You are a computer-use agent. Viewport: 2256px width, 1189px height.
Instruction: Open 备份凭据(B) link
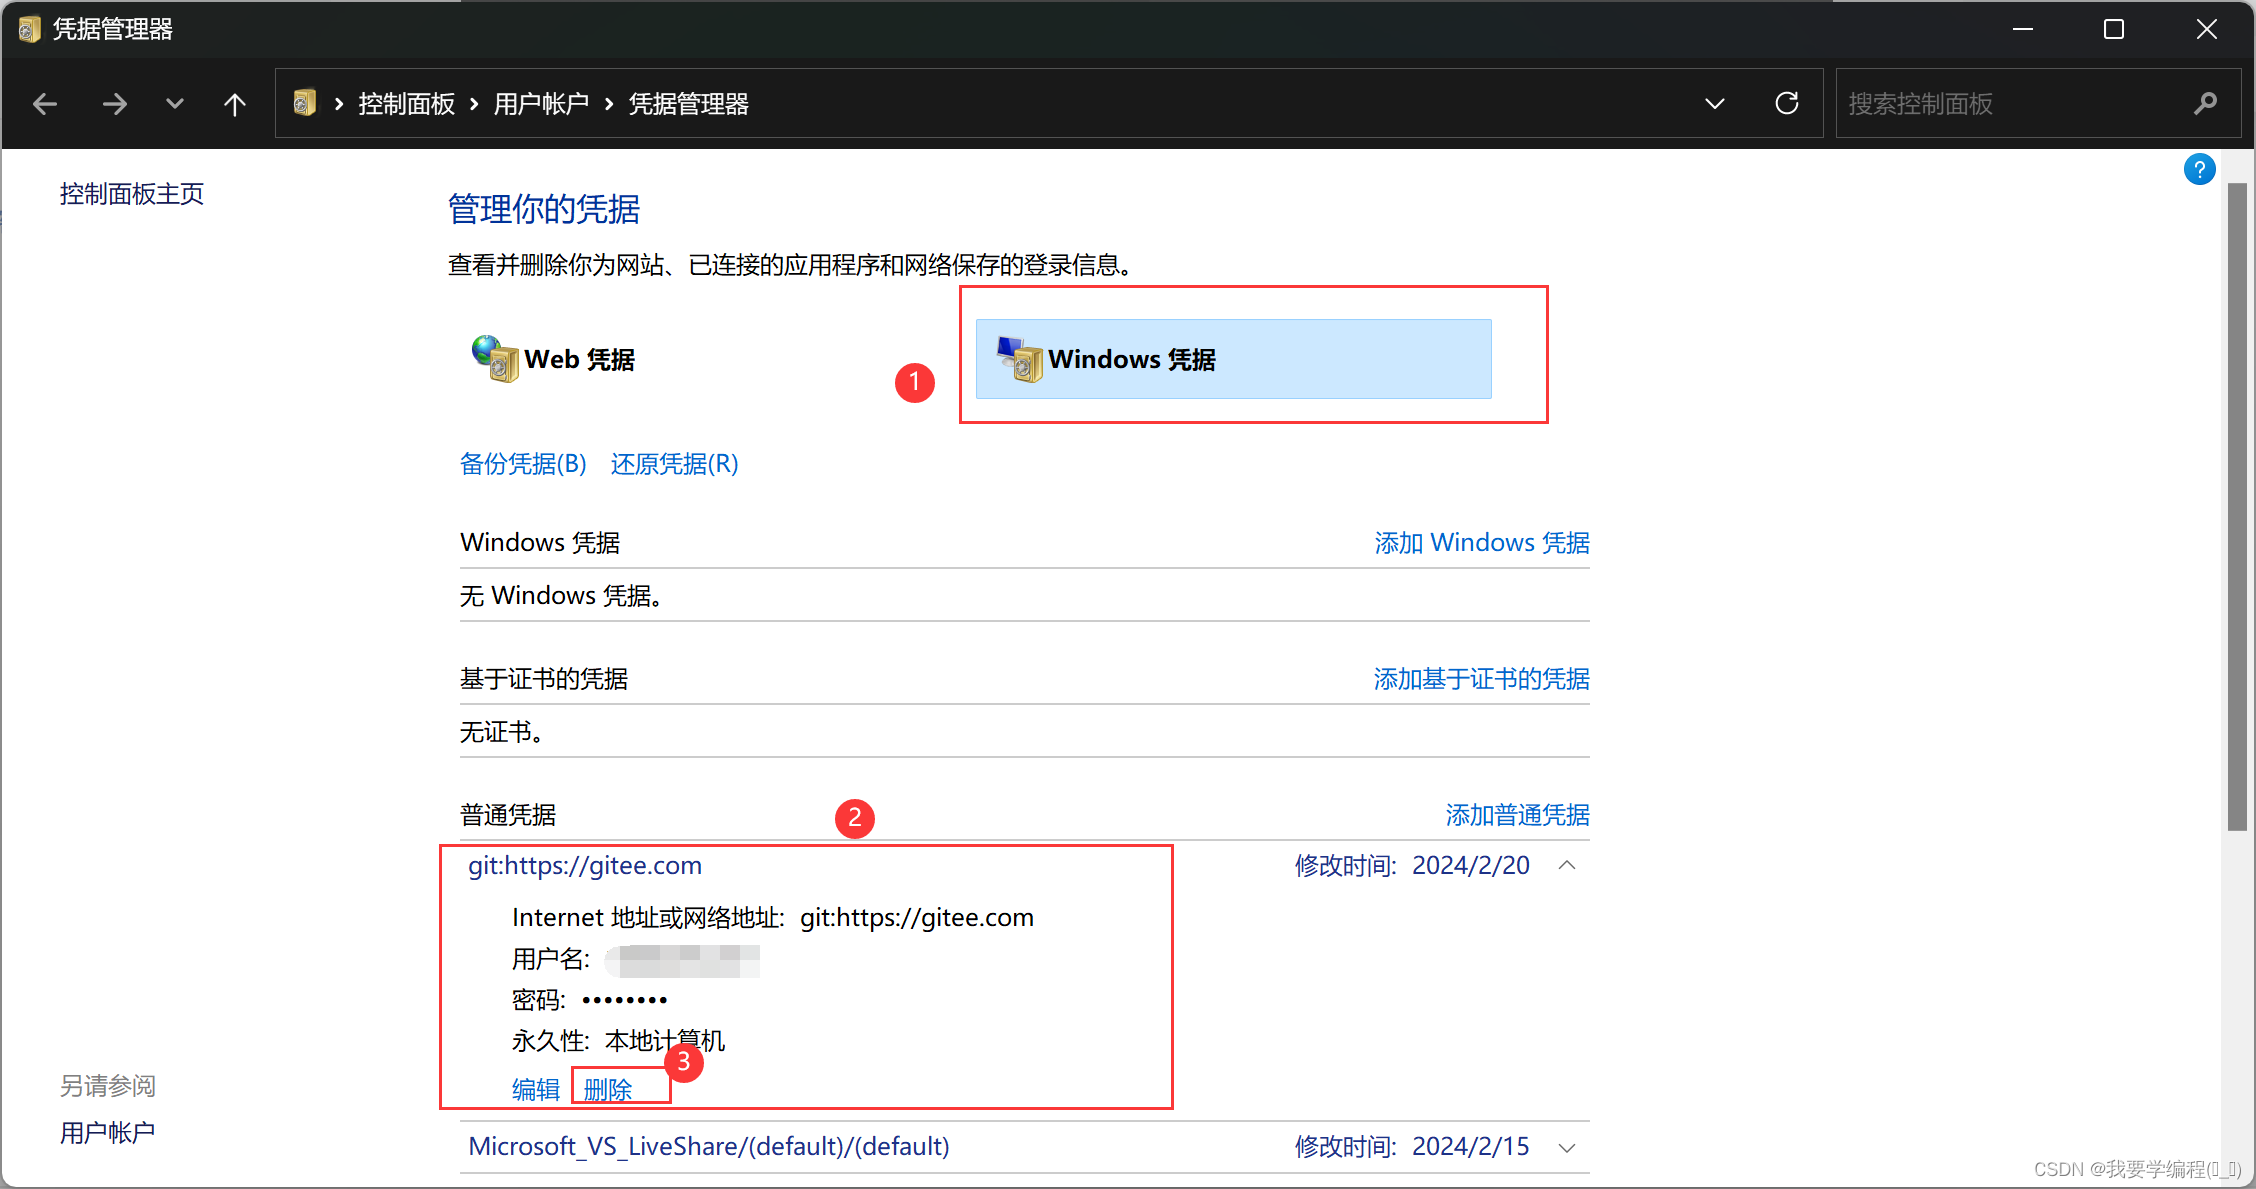523,464
